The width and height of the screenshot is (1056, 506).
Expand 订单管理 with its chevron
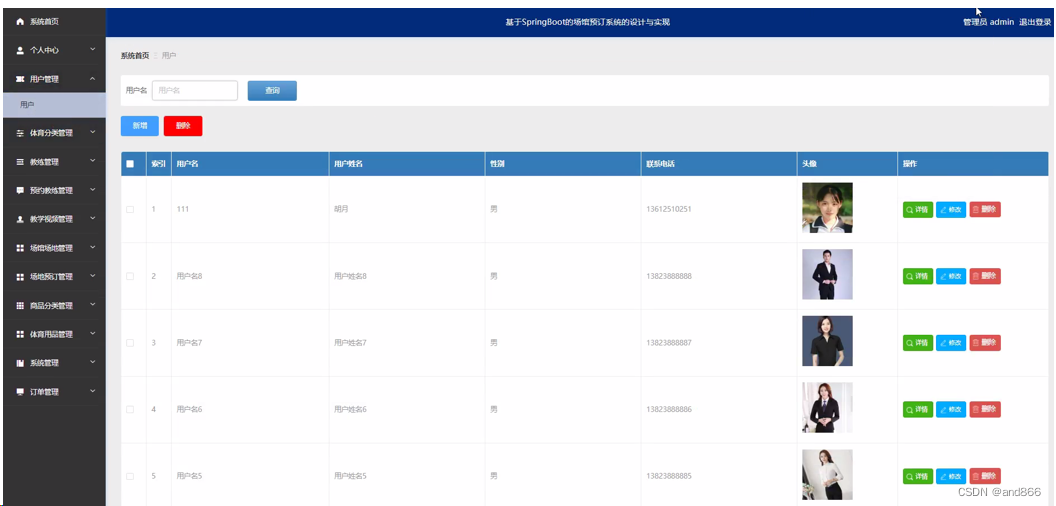pyautogui.click(x=93, y=391)
